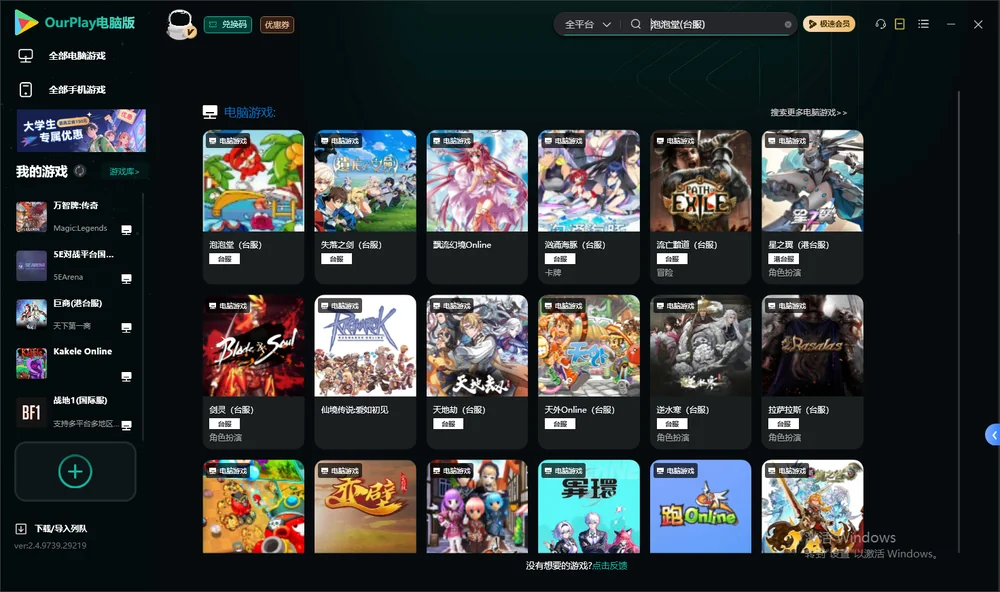This screenshot has width=1000, height=592.
Task: Open the list menu icon
Action: [x=923, y=24]
